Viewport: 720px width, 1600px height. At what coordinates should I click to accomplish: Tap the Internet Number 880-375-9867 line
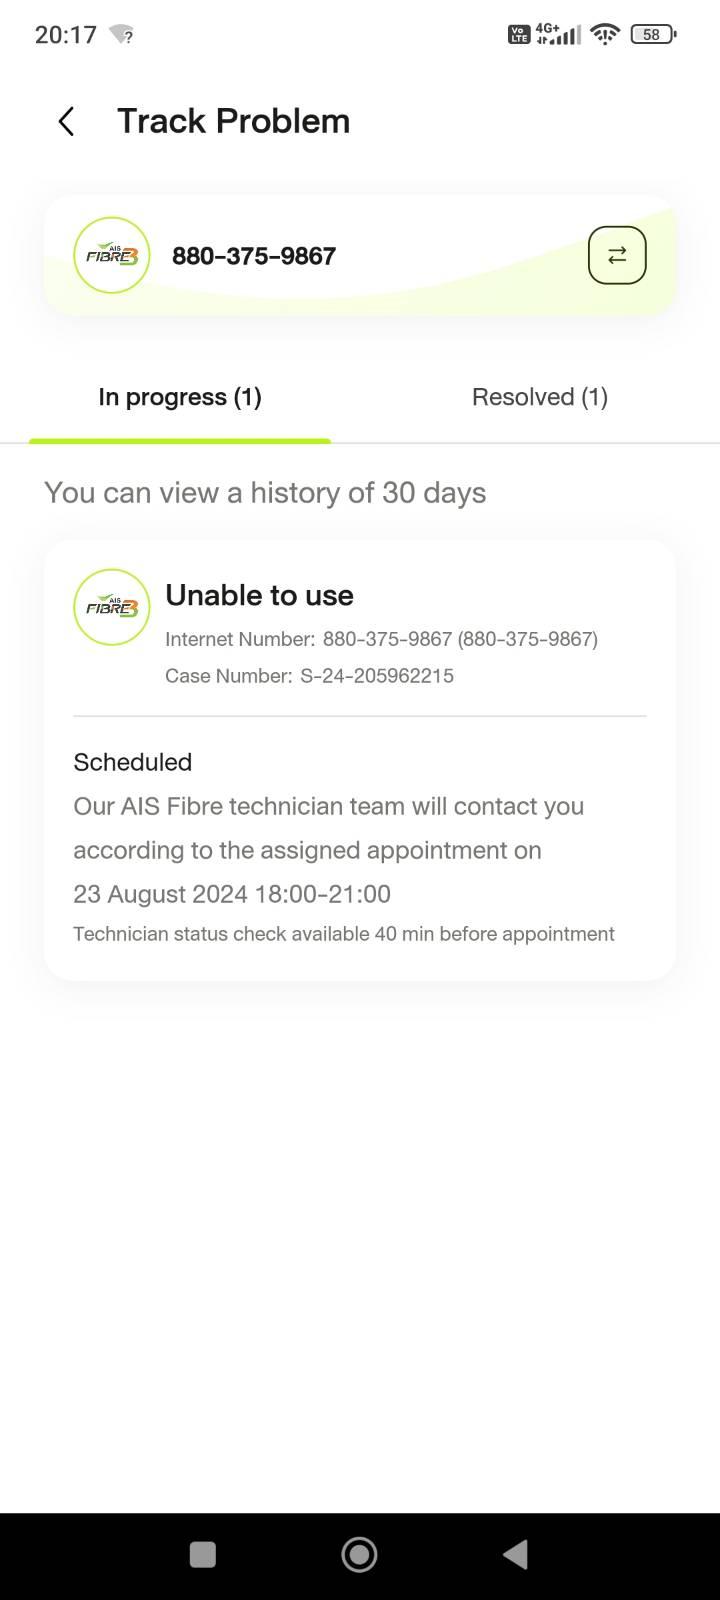click(x=381, y=639)
